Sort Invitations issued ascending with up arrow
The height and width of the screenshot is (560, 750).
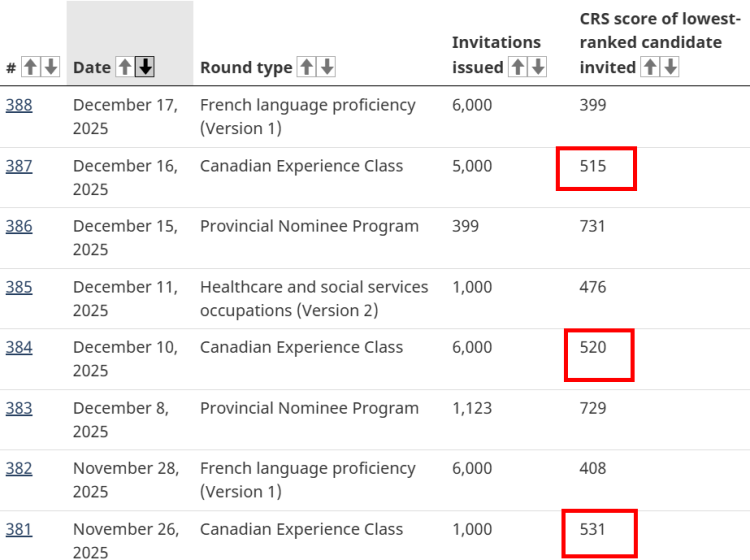pyautogui.click(x=519, y=67)
